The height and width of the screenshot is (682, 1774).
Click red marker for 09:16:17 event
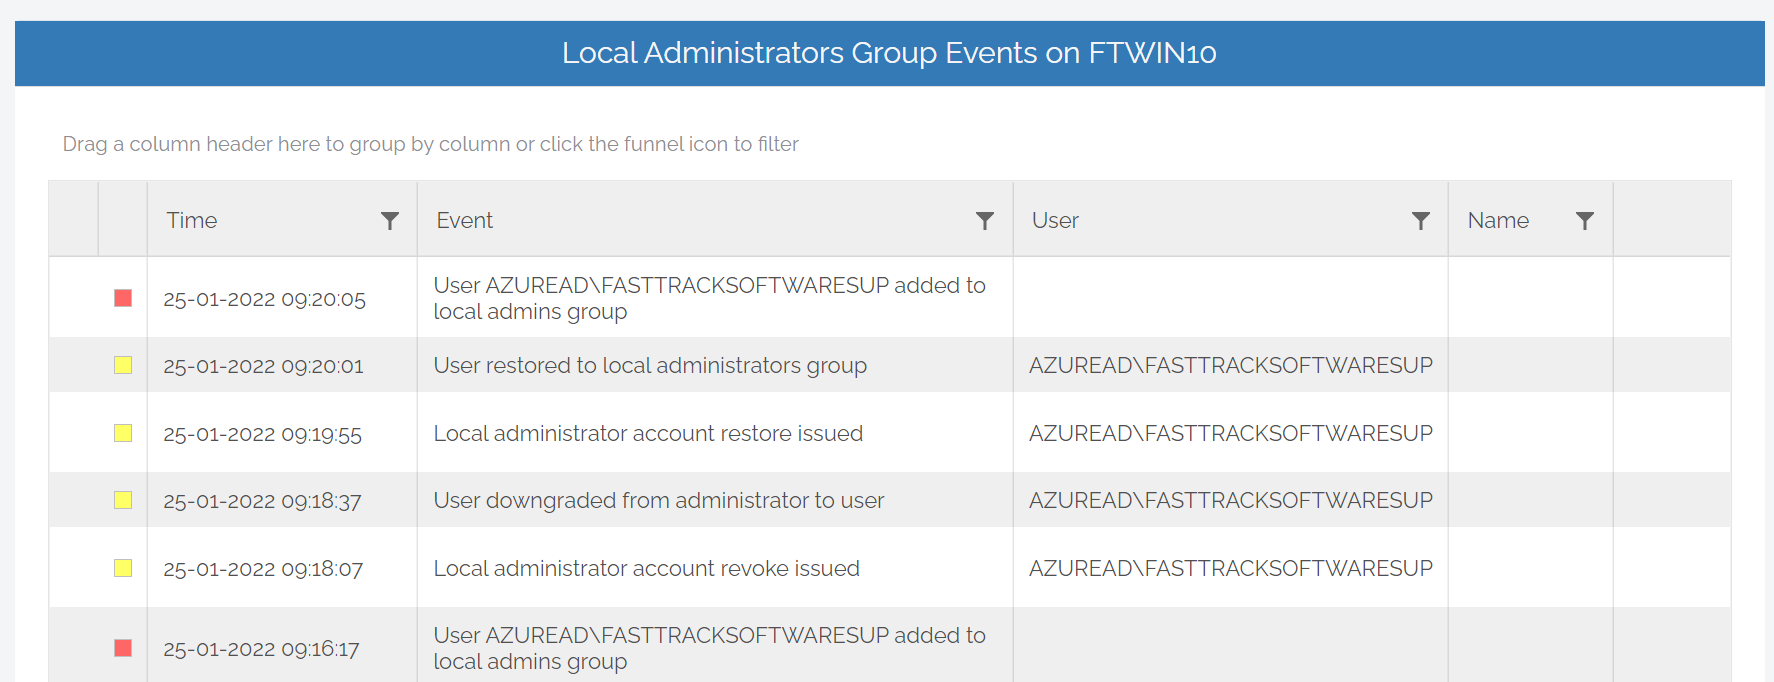[123, 648]
